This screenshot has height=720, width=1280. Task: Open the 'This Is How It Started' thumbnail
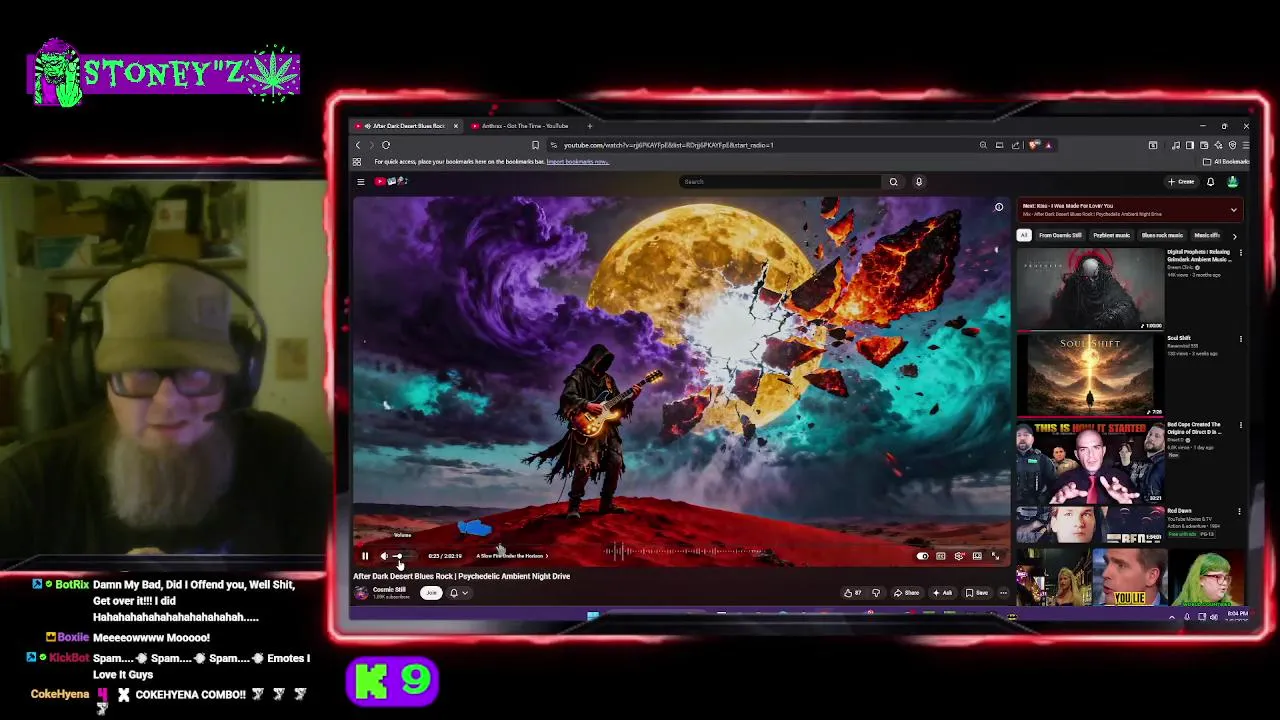[1090, 461]
